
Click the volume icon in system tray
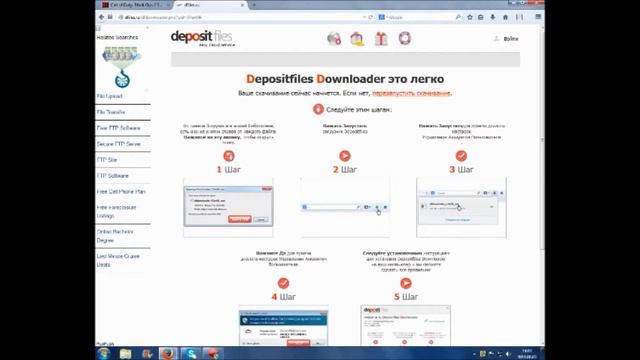pyautogui.click(x=509, y=354)
